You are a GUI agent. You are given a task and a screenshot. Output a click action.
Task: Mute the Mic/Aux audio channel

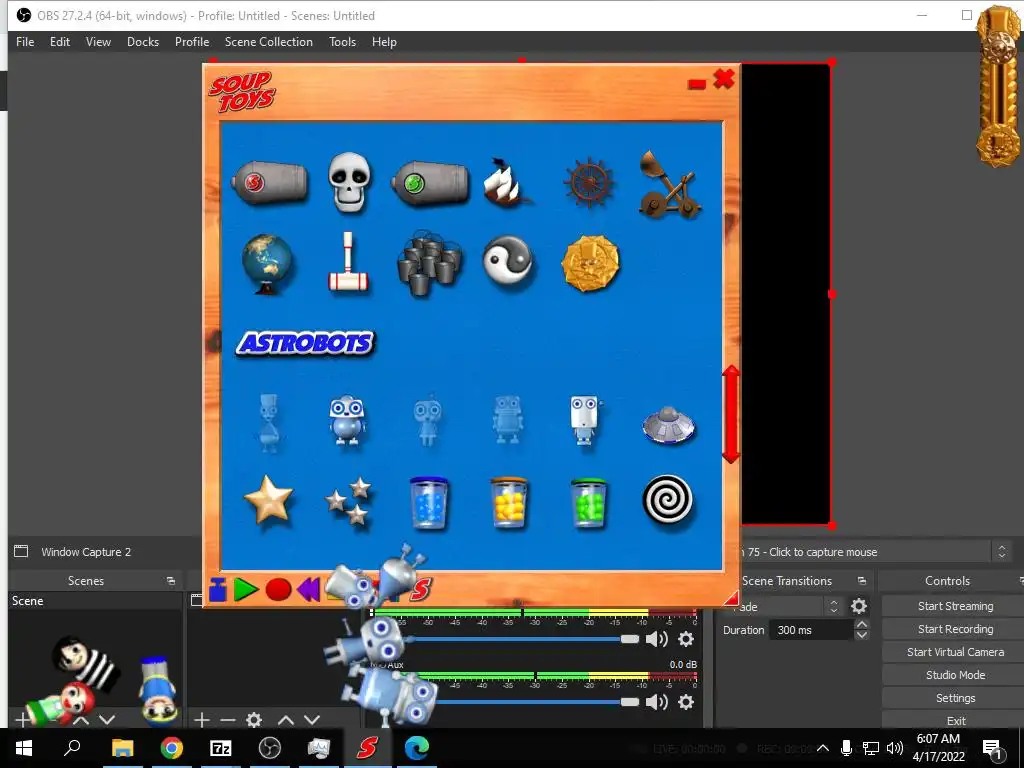tap(656, 702)
